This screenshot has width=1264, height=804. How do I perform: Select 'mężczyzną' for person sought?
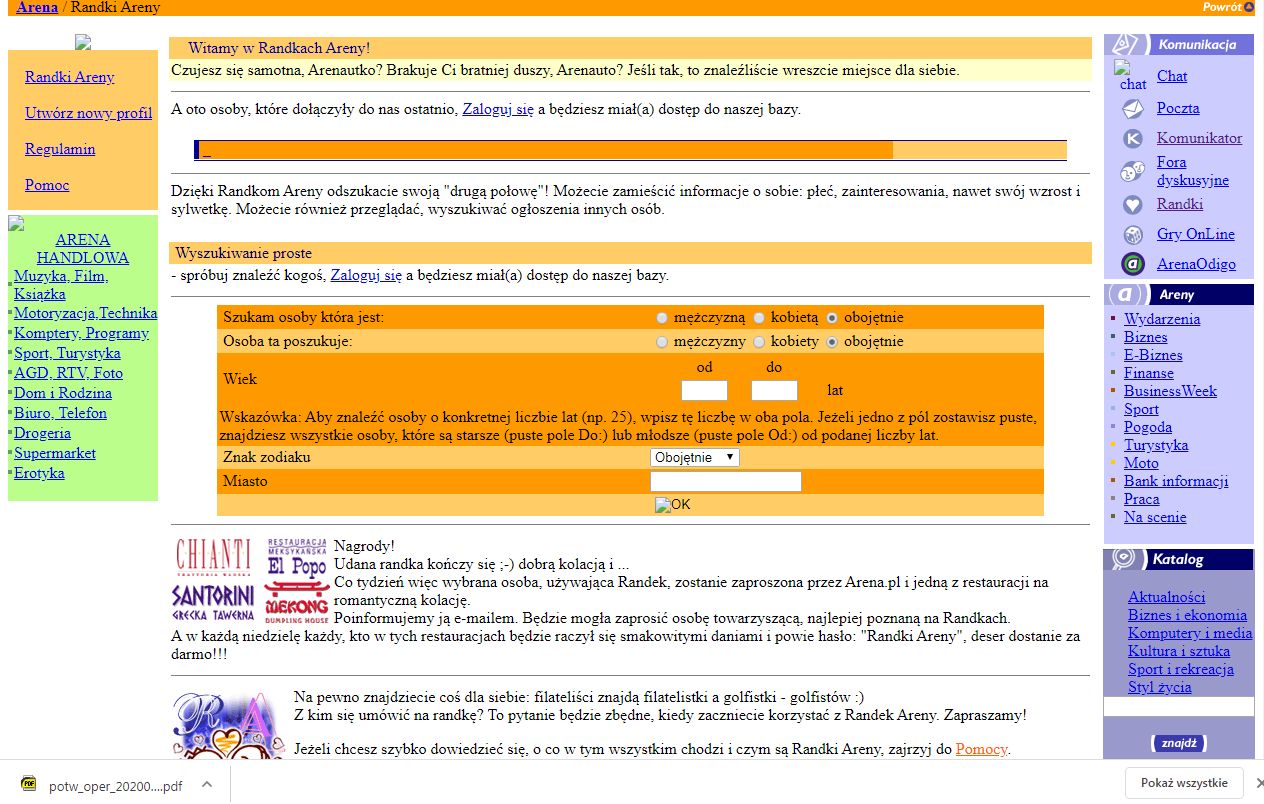662,318
